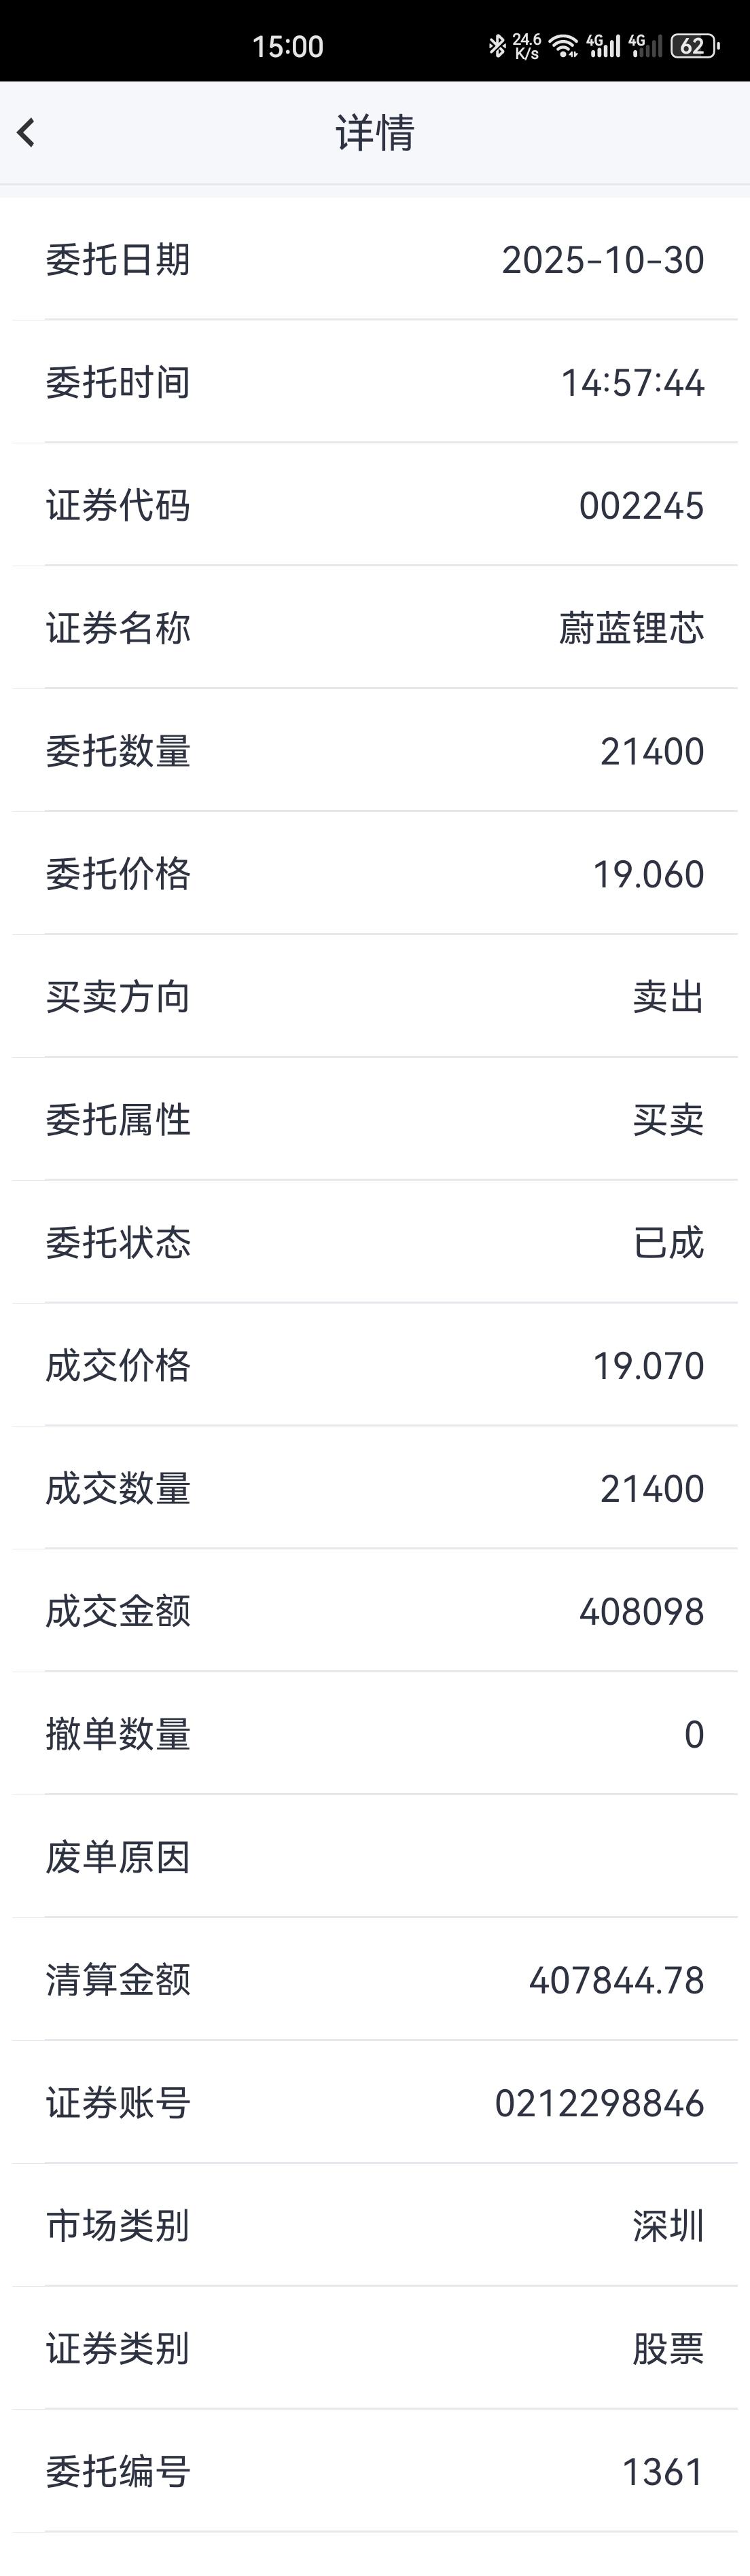This screenshot has height=2576, width=750.
Task: Tap the 证券代码 value 002245
Action: 641,506
